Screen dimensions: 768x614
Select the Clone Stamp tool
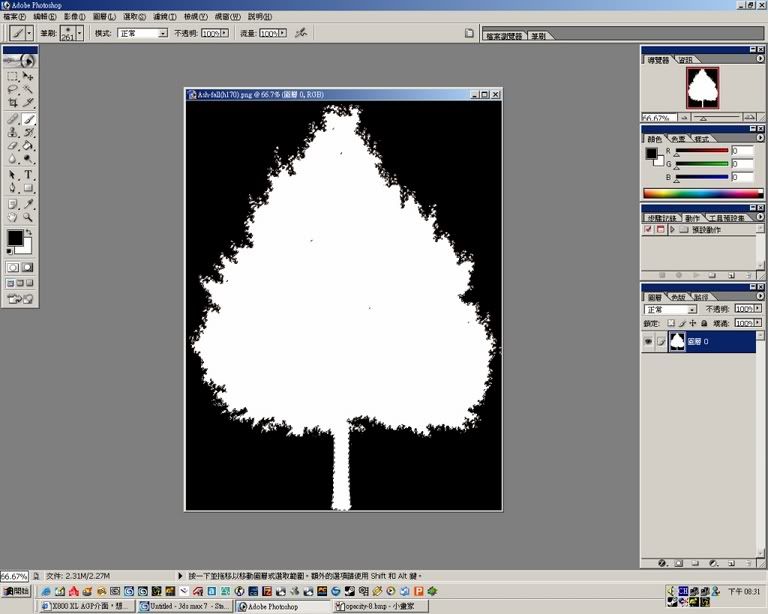pos(13,132)
